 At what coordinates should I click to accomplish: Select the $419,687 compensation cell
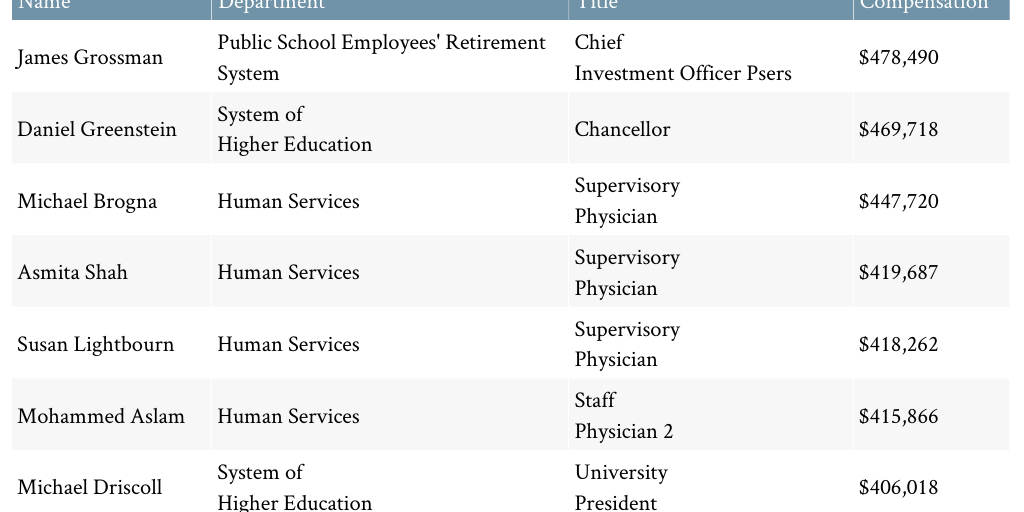(898, 273)
